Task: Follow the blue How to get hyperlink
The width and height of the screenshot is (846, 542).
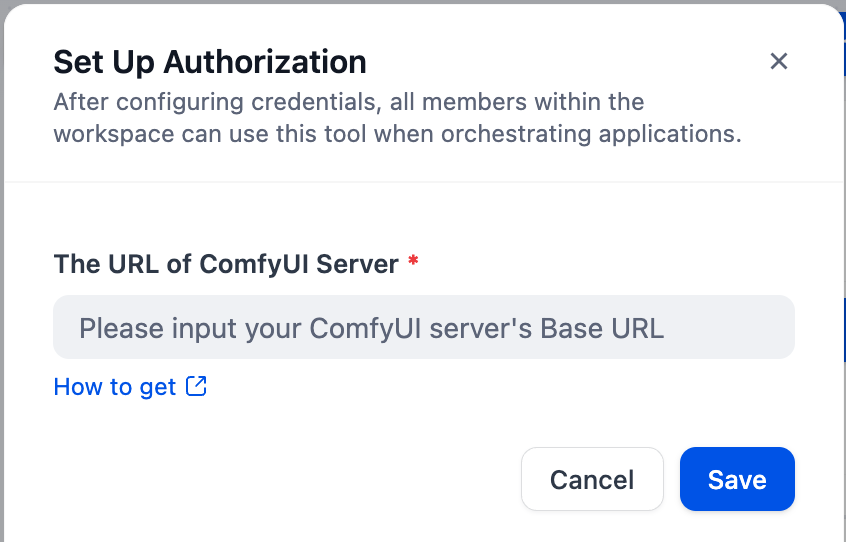Action: click(x=115, y=387)
